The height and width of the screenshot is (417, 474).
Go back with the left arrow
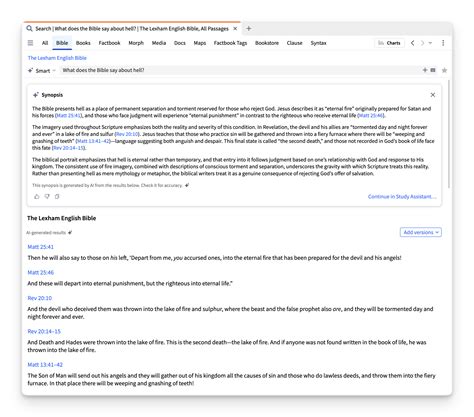pos(413,43)
